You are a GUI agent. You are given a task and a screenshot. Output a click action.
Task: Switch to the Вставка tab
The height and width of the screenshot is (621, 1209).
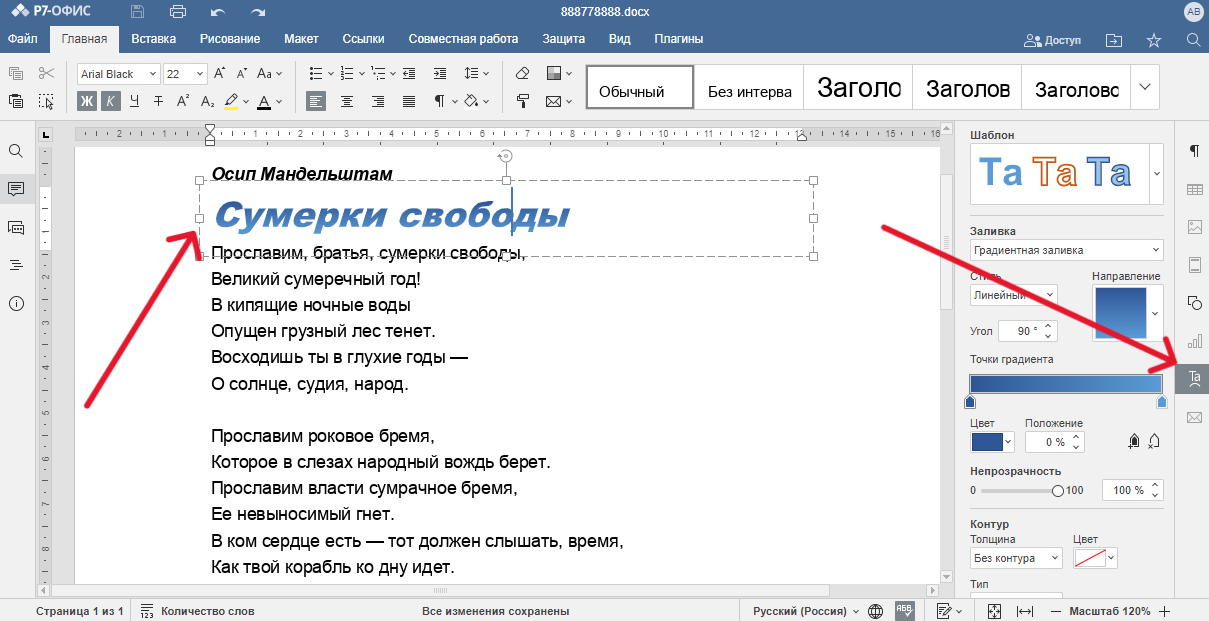pos(153,39)
